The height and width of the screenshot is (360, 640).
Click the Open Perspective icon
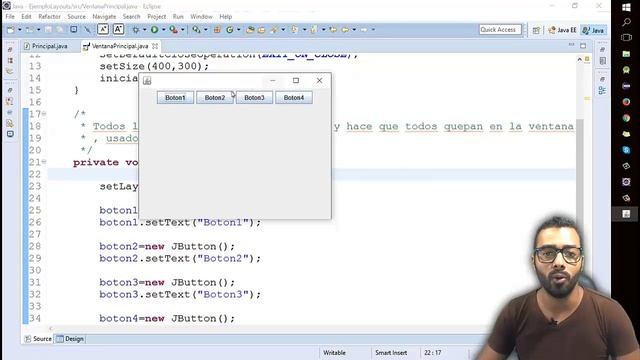pos(536,30)
